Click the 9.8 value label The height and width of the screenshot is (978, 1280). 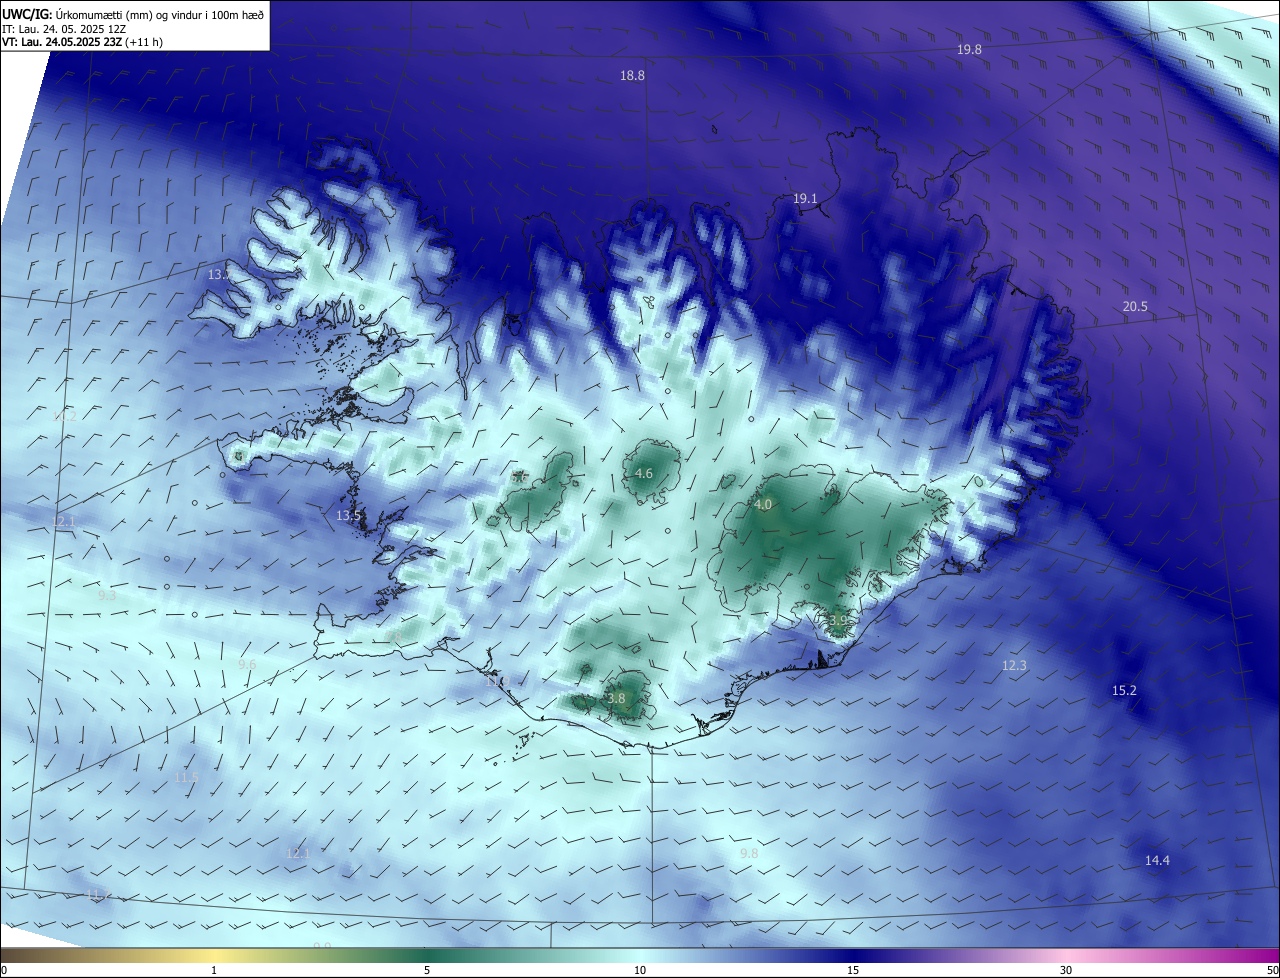pos(749,854)
